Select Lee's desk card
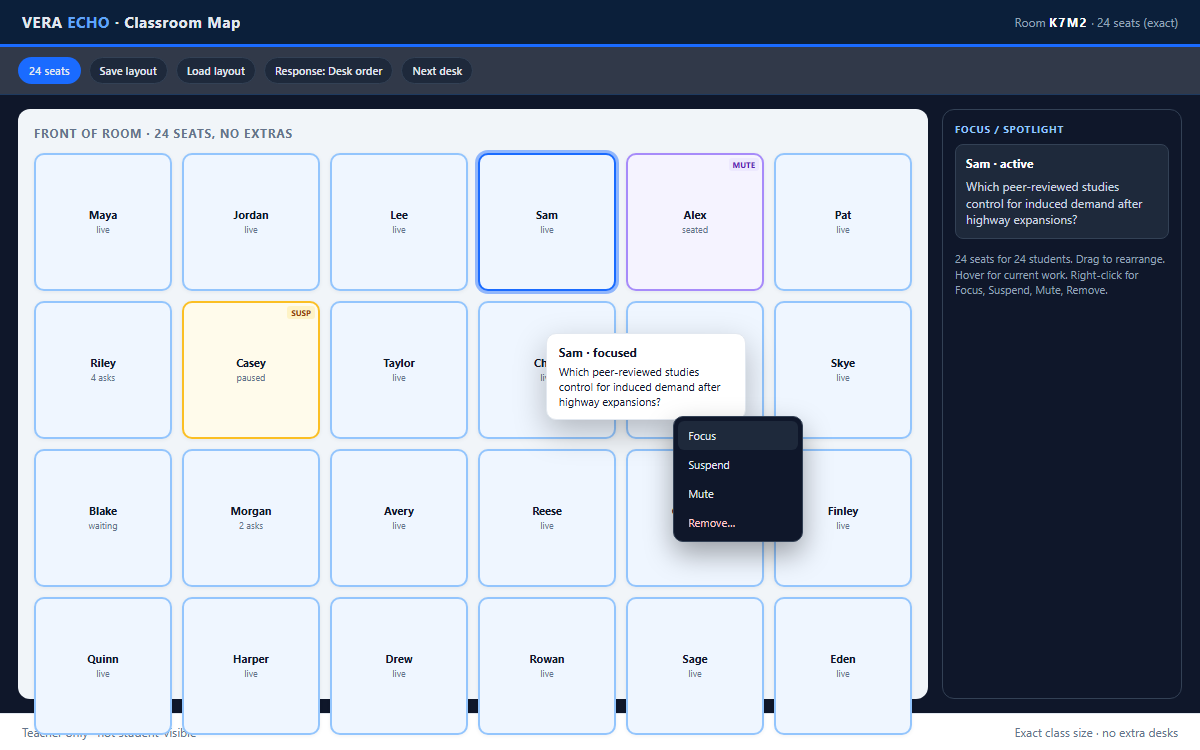Image resolution: width=1200 pixels, height=750 pixels. tap(399, 222)
